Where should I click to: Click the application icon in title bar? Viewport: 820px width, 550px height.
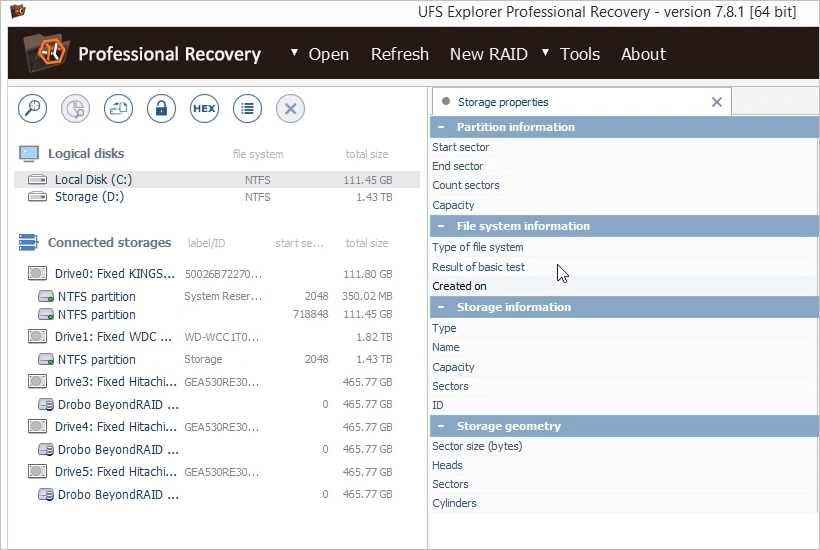click(x=18, y=10)
